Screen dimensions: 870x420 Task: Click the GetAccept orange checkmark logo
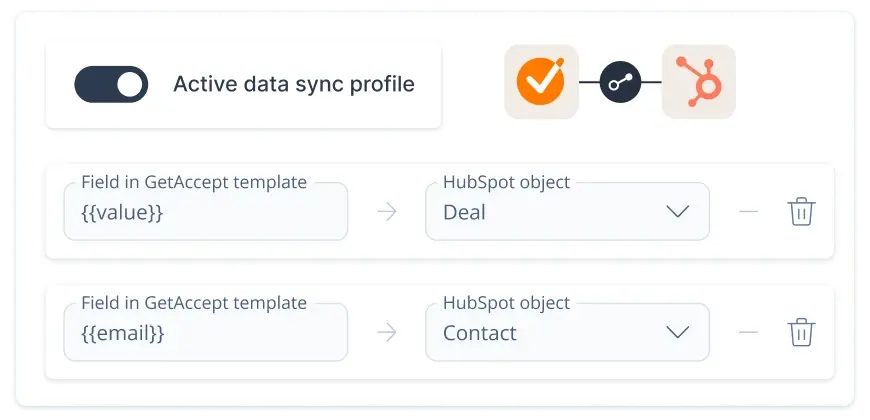541,82
